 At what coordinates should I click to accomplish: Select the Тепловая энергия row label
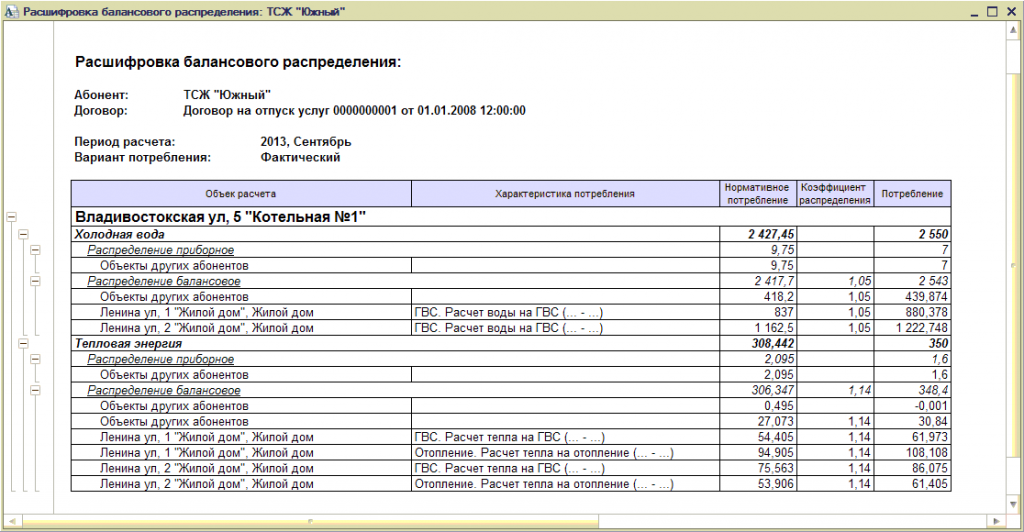coord(128,343)
